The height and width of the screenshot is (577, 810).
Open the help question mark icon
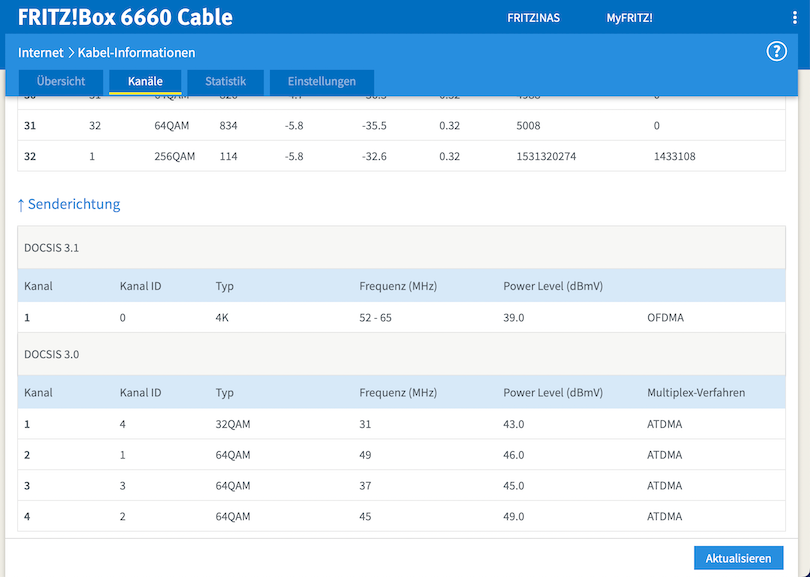pyautogui.click(x=776, y=52)
